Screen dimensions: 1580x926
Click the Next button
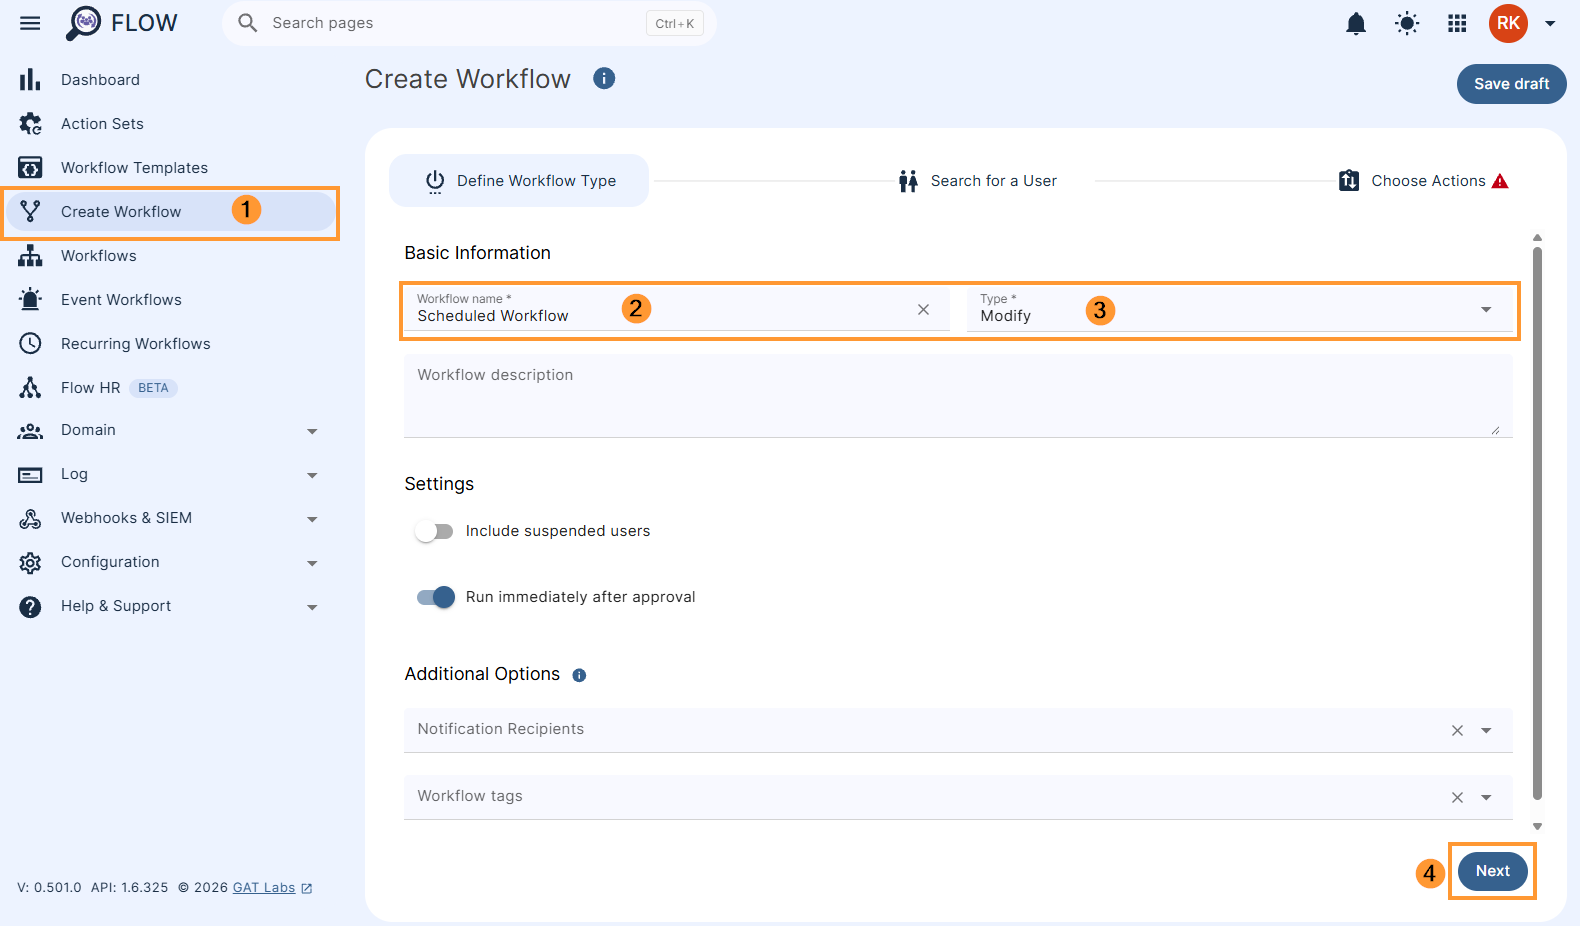click(1492, 871)
